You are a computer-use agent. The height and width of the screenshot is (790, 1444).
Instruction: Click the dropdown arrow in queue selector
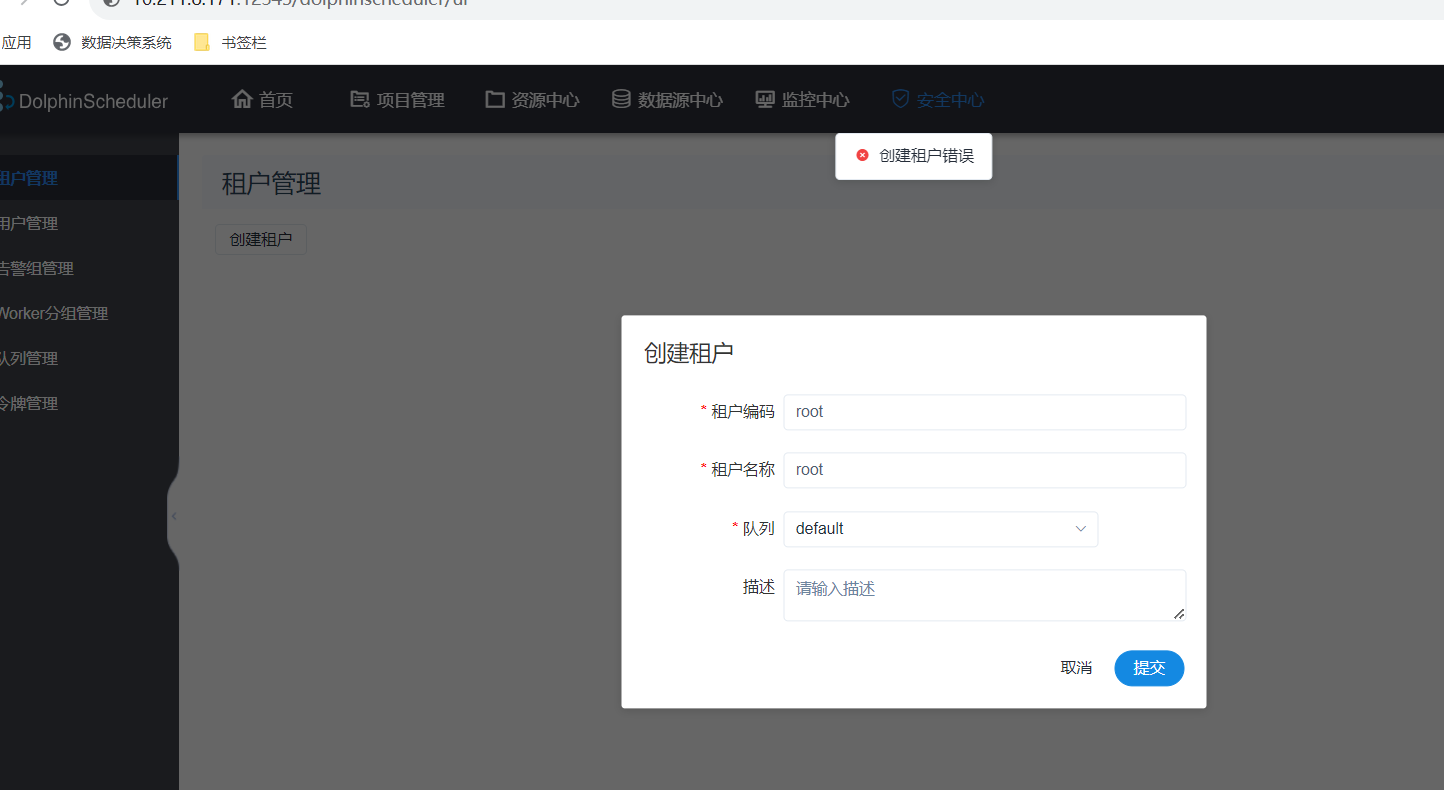1081,529
